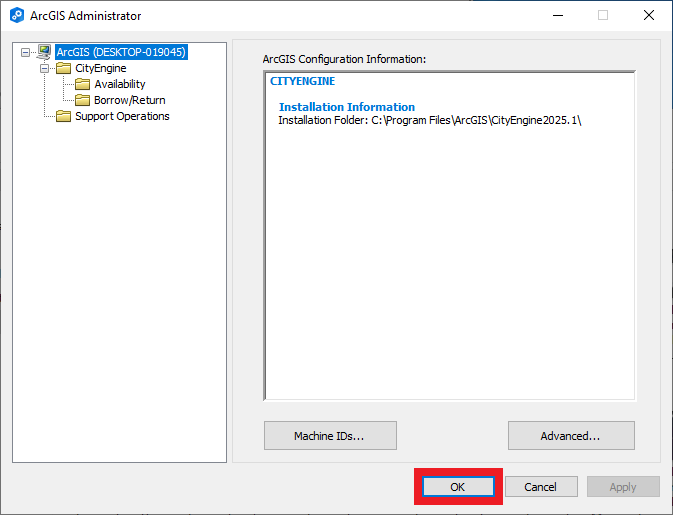
Task: Click the CityEngine folder icon
Action: pos(64,68)
